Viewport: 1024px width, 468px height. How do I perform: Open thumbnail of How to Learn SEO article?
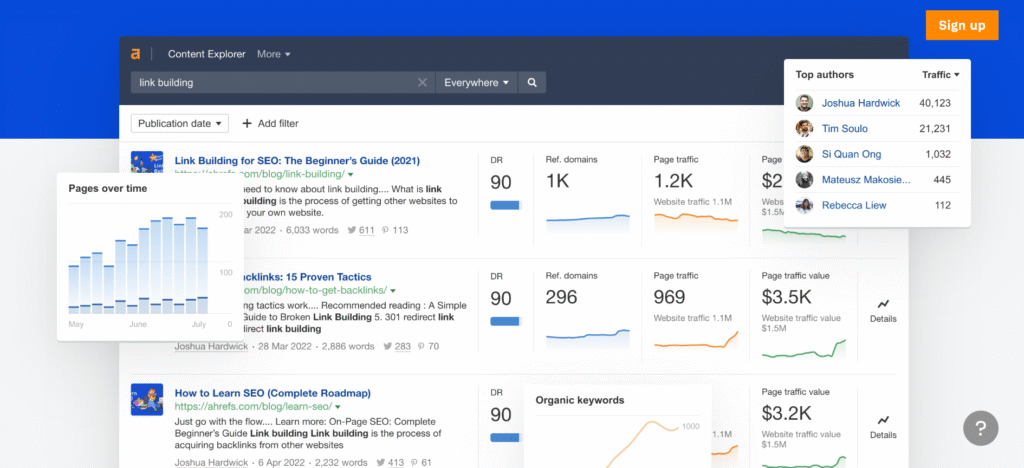click(146, 399)
